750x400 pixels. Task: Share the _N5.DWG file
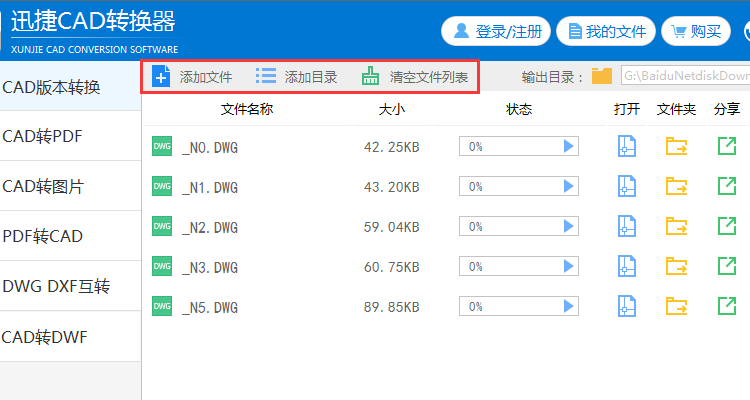click(727, 306)
